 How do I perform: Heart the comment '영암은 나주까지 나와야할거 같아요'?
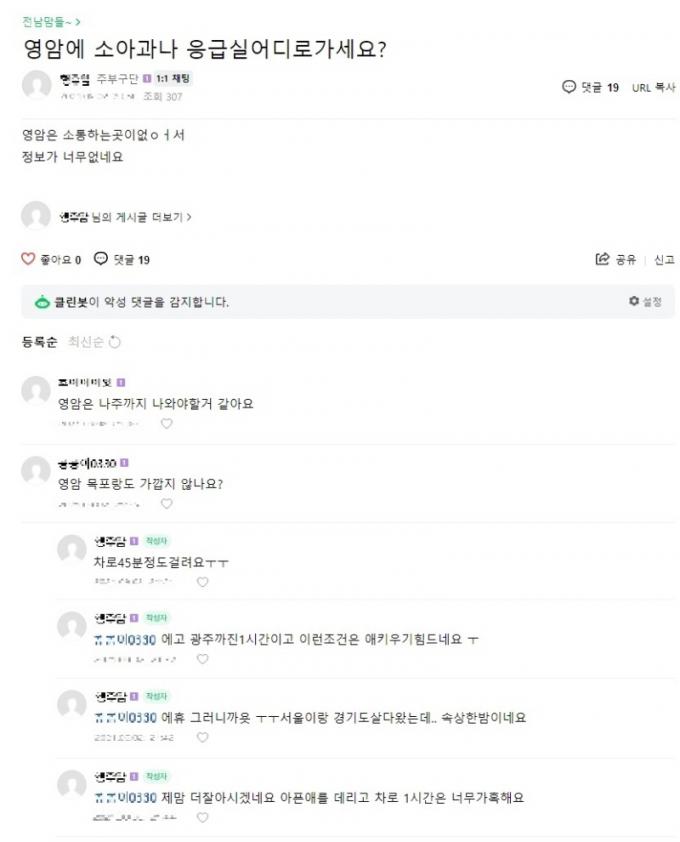click(x=167, y=424)
